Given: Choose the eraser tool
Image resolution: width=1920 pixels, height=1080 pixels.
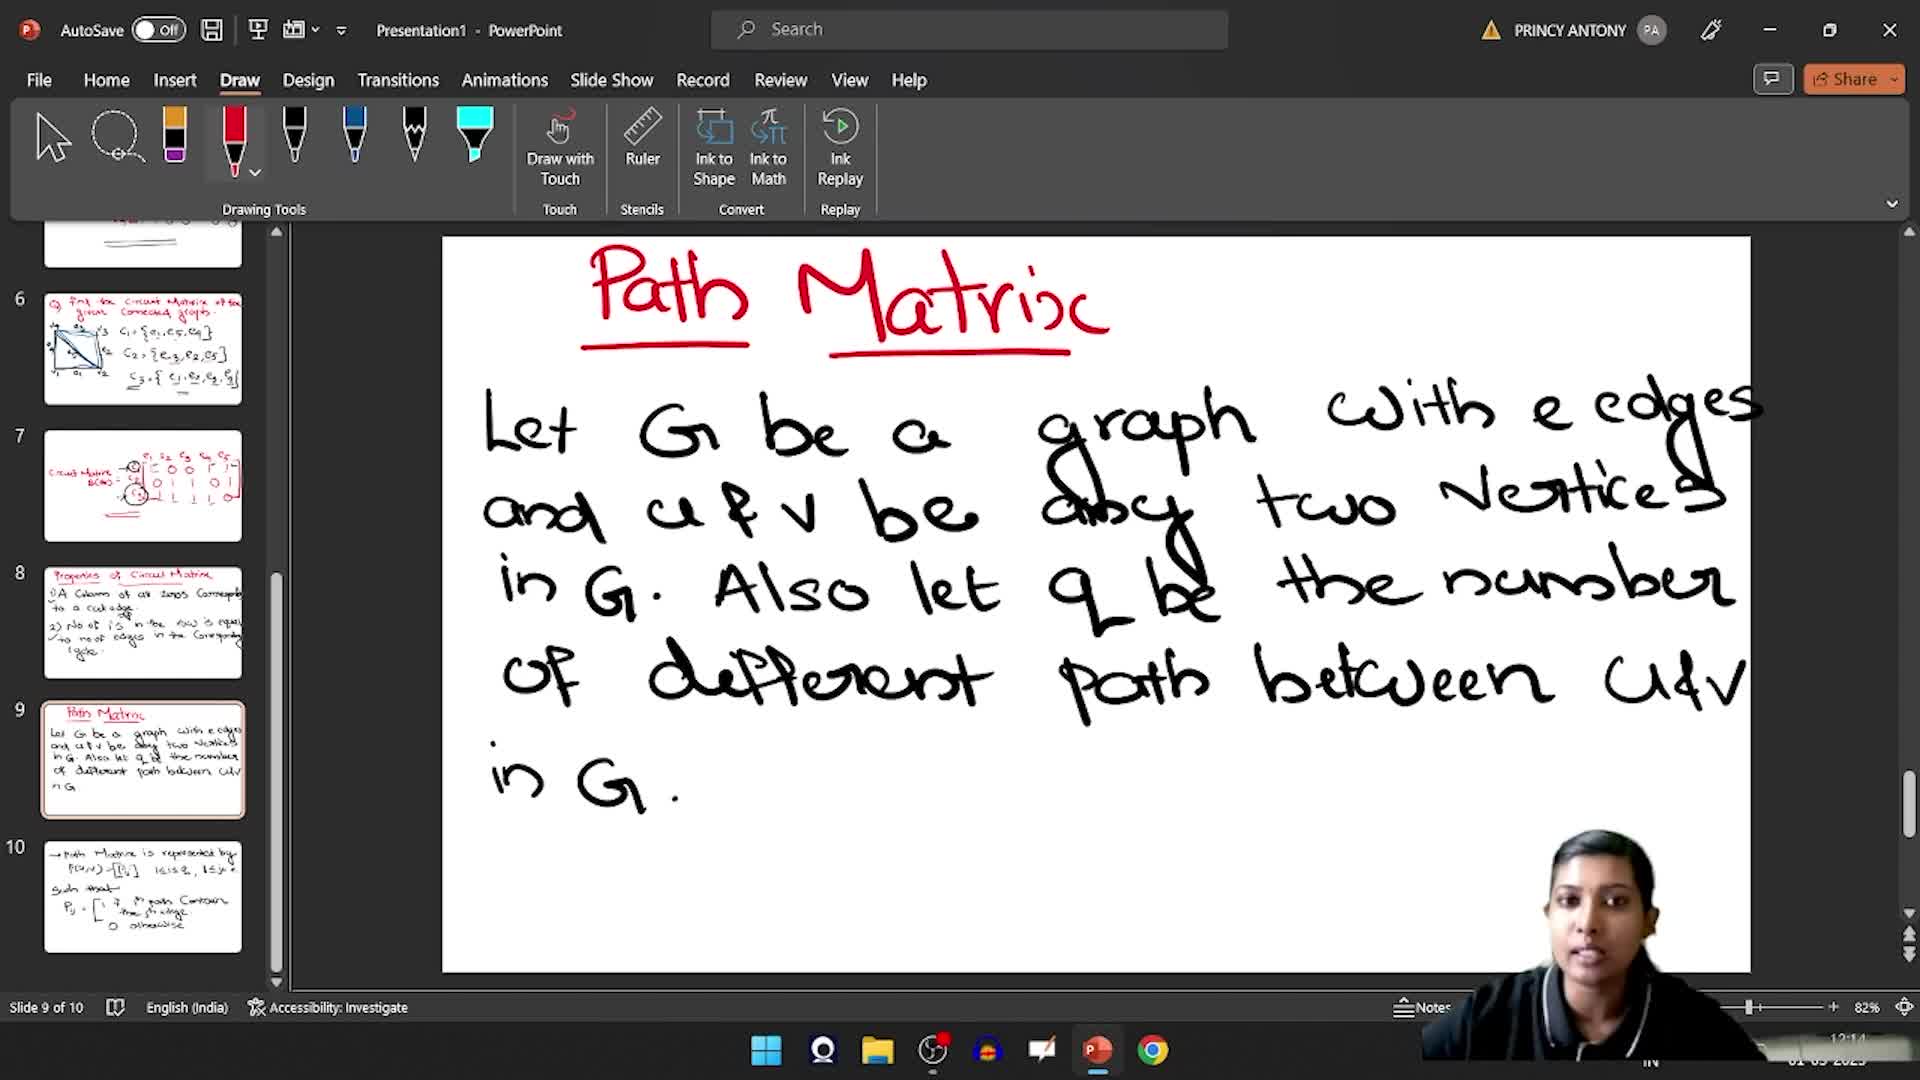Looking at the screenshot, I should 175,136.
